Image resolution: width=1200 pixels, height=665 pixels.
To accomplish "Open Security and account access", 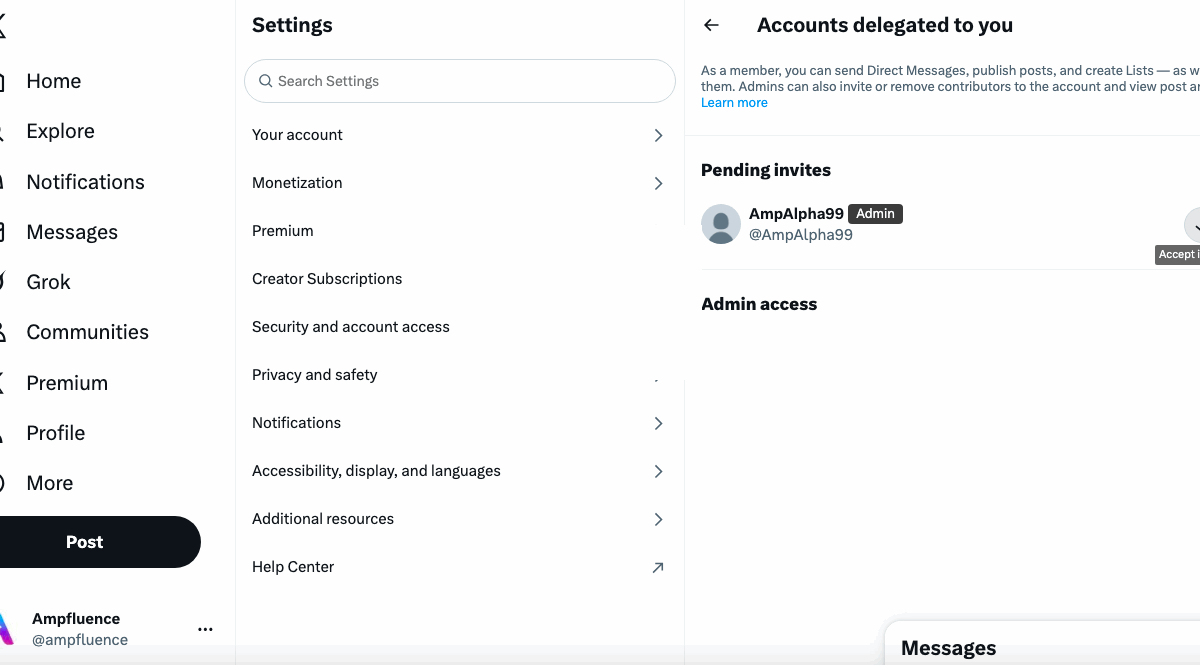I will tap(351, 327).
